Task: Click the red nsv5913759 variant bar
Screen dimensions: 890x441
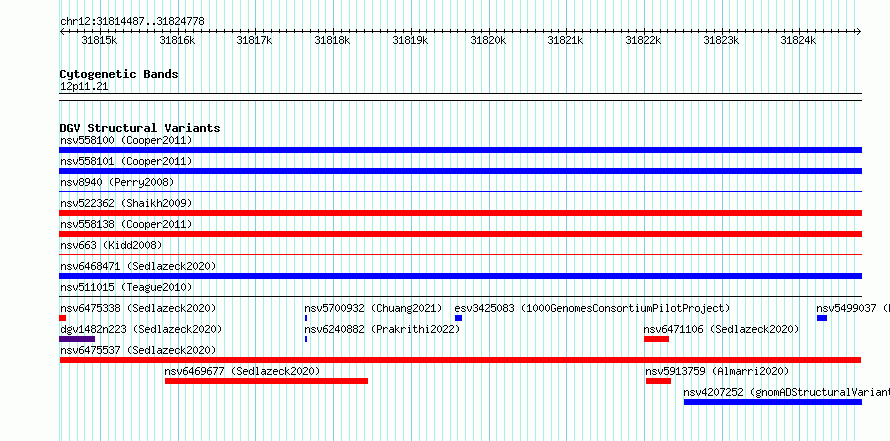Action: pos(658,381)
